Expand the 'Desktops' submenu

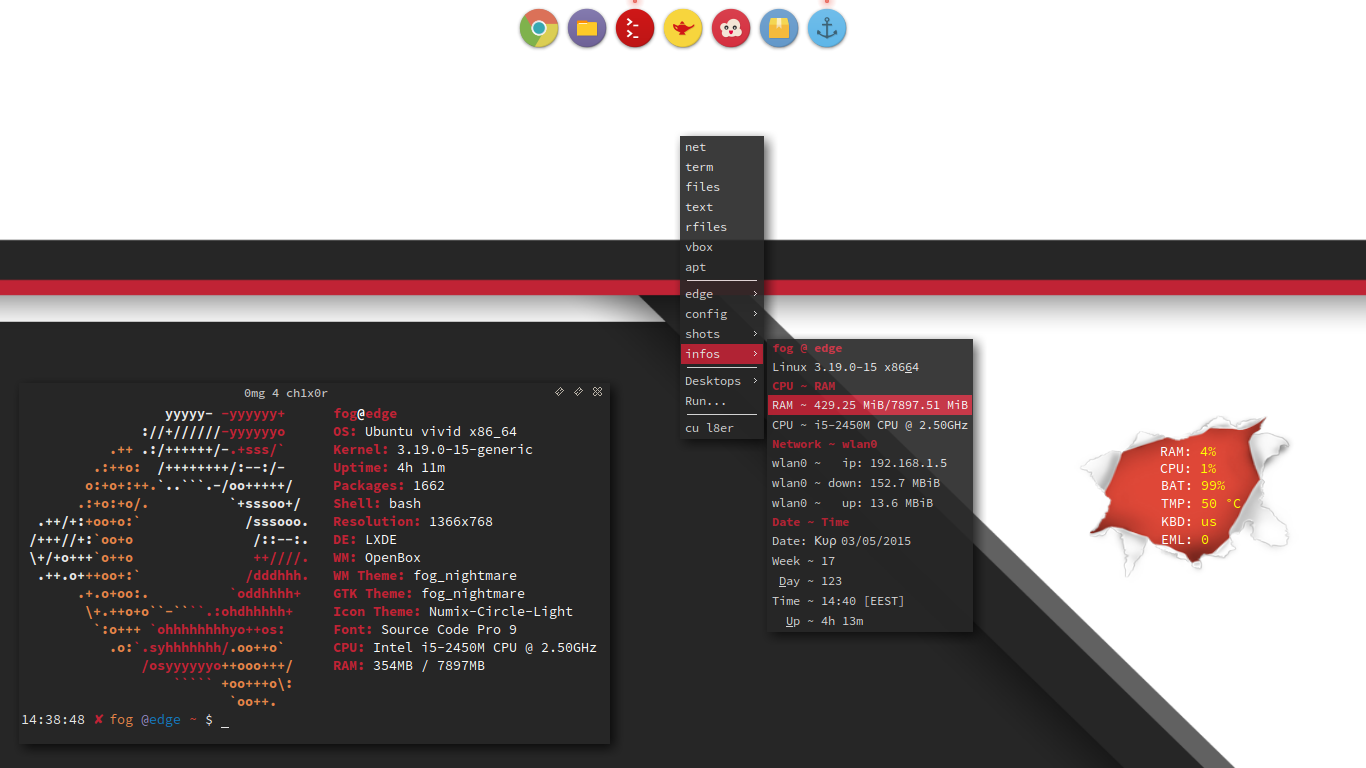722,381
